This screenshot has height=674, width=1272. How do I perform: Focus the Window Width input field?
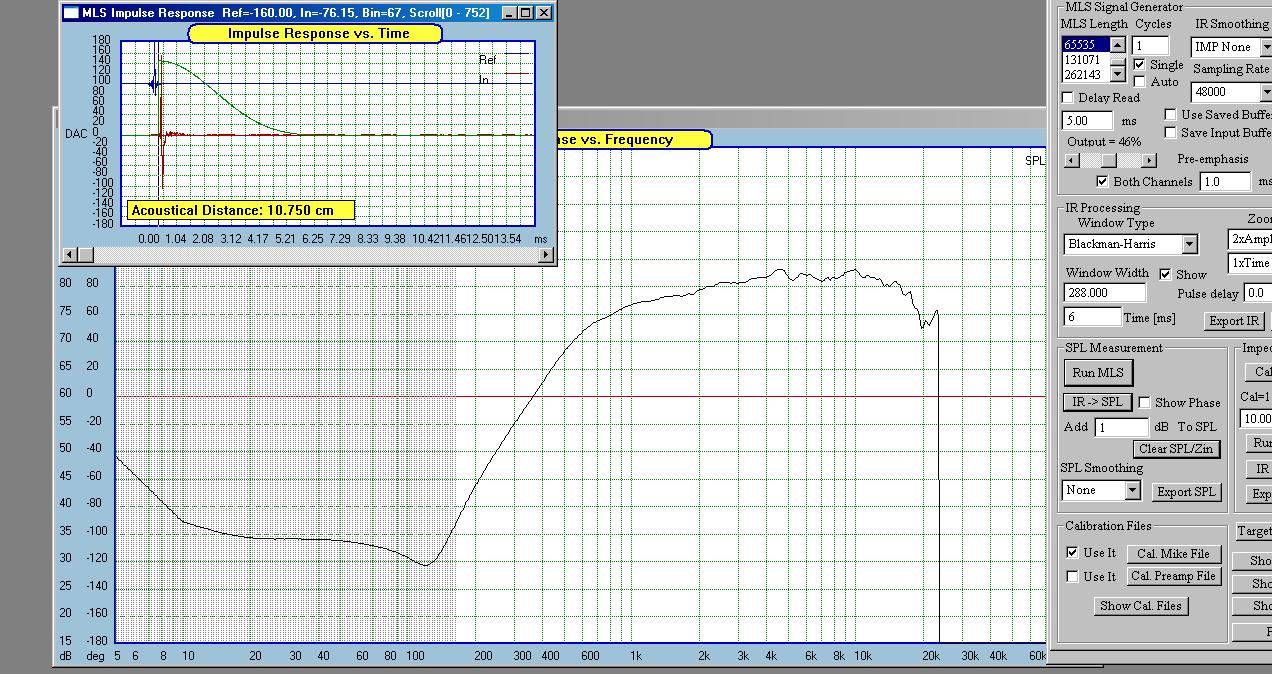click(x=1105, y=293)
